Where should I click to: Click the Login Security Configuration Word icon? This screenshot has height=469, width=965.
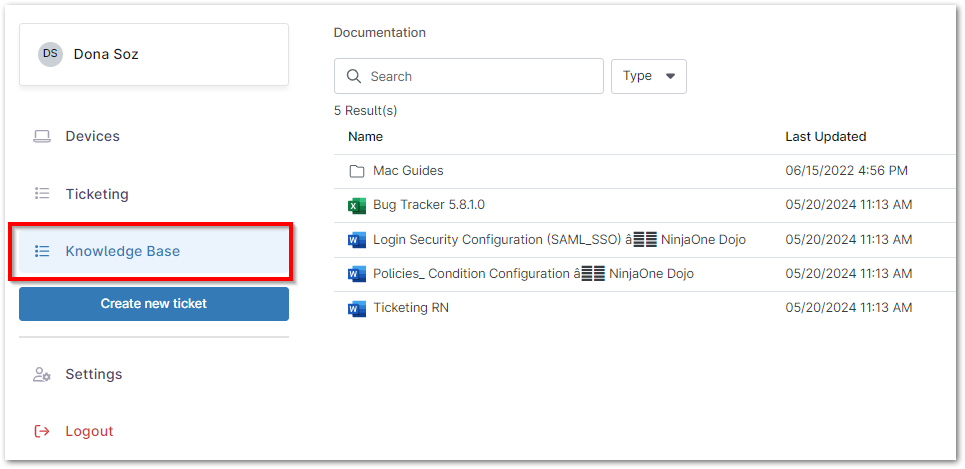pyautogui.click(x=357, y=240)
